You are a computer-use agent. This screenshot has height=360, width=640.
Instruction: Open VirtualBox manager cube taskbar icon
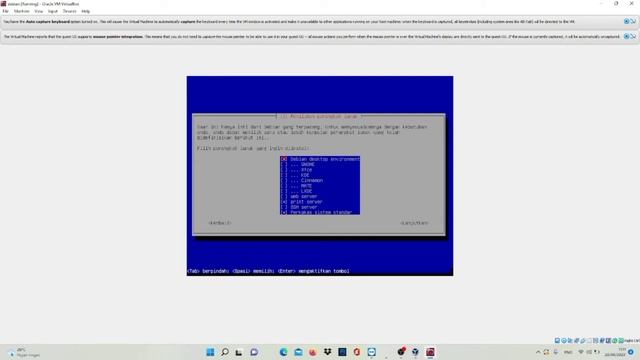pyautogui.click(x=416, y=352)
